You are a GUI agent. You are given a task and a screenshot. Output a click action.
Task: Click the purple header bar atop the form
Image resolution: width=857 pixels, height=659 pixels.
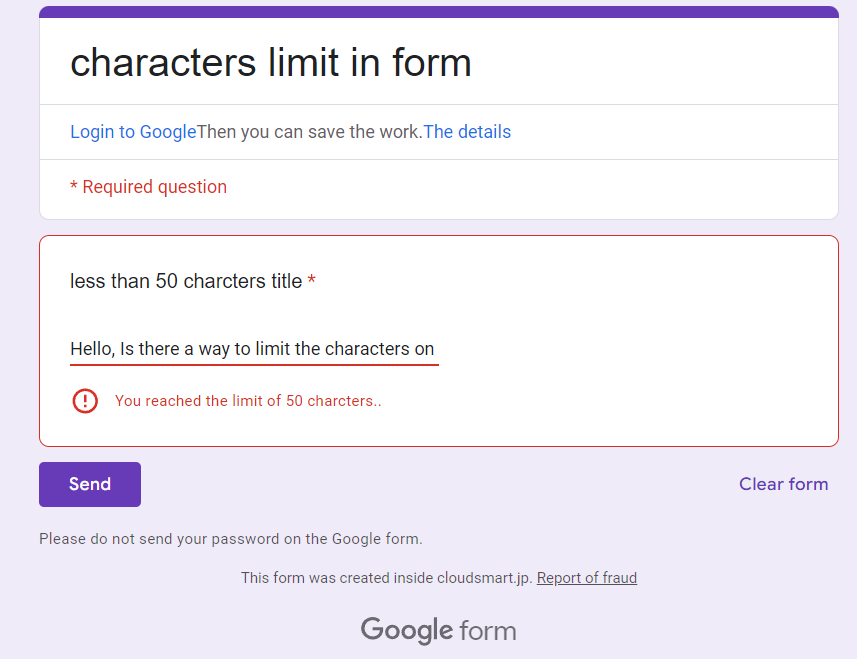tap(438, 12)
